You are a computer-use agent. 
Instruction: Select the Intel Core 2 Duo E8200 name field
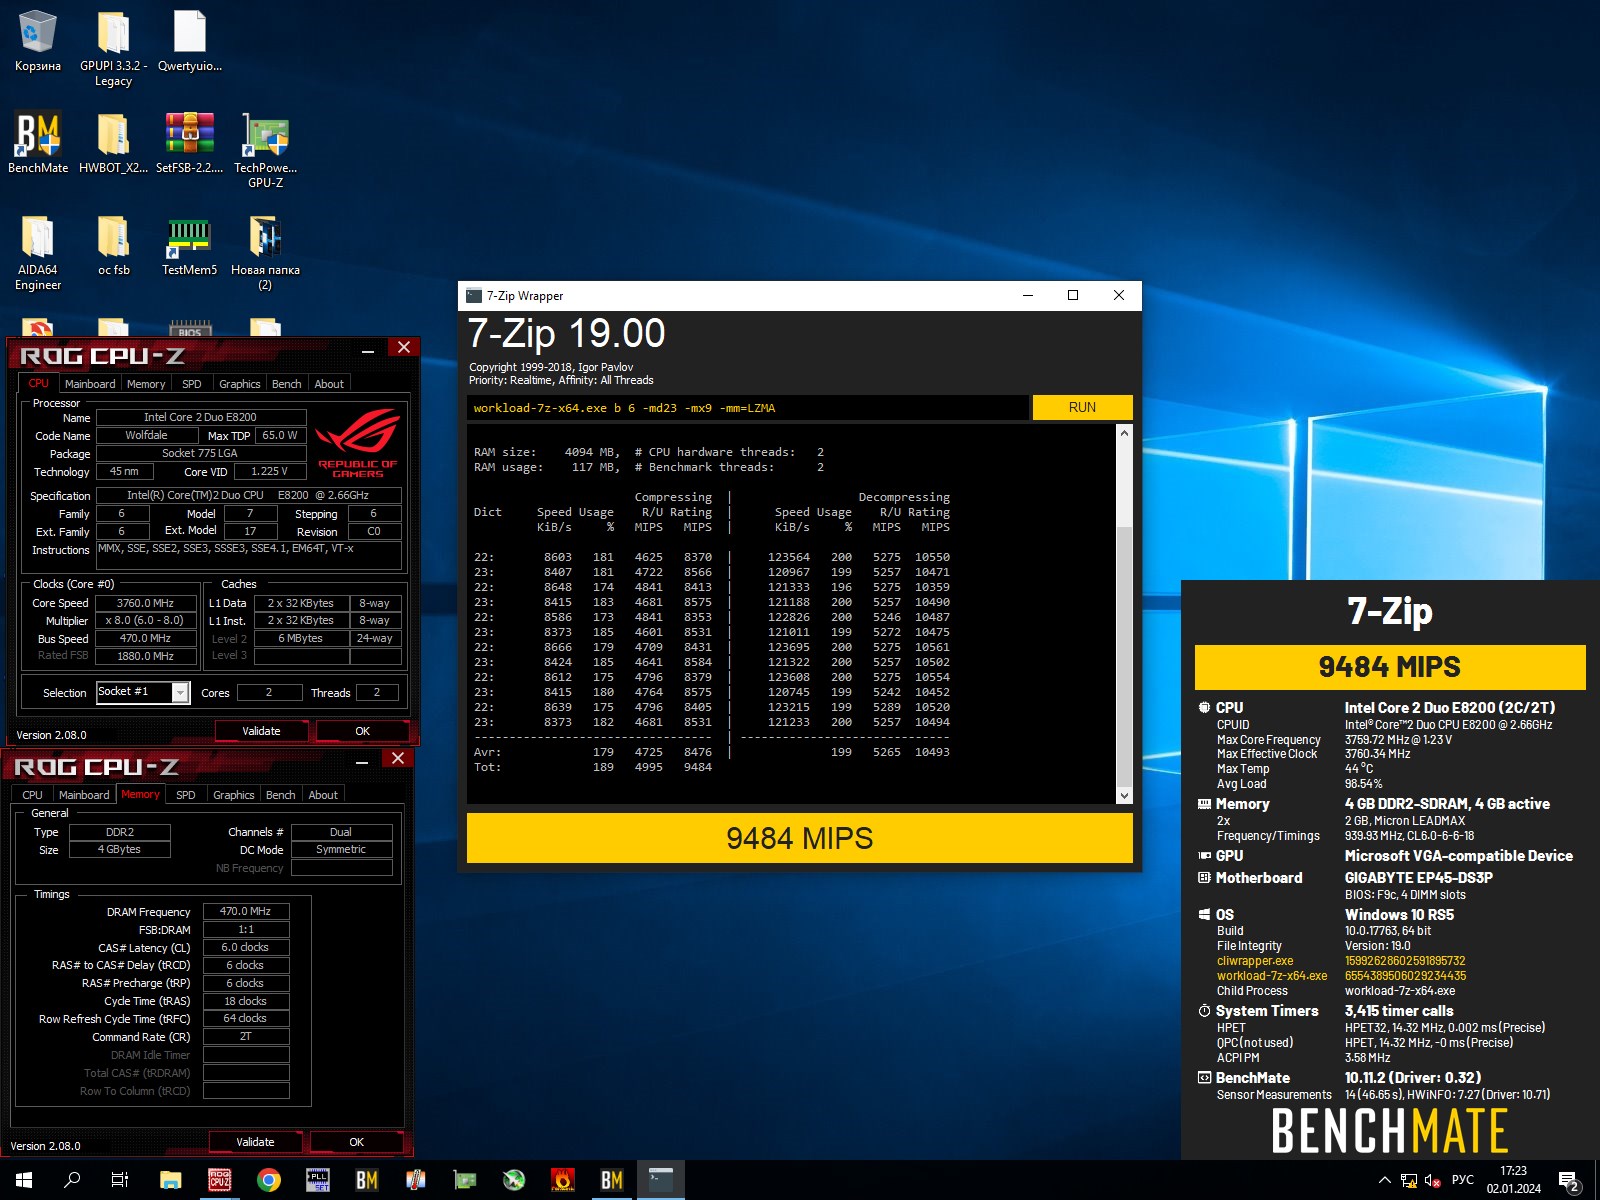[x=200, y=417]
